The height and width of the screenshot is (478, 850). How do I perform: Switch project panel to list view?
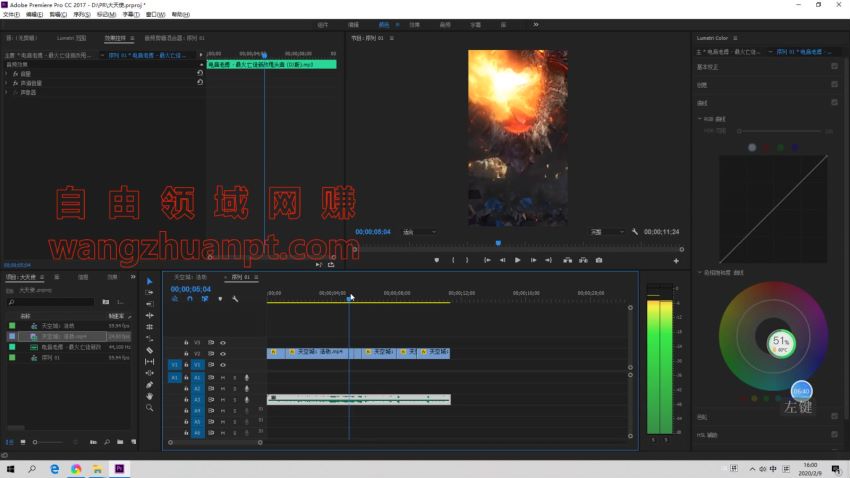[9, 442]
